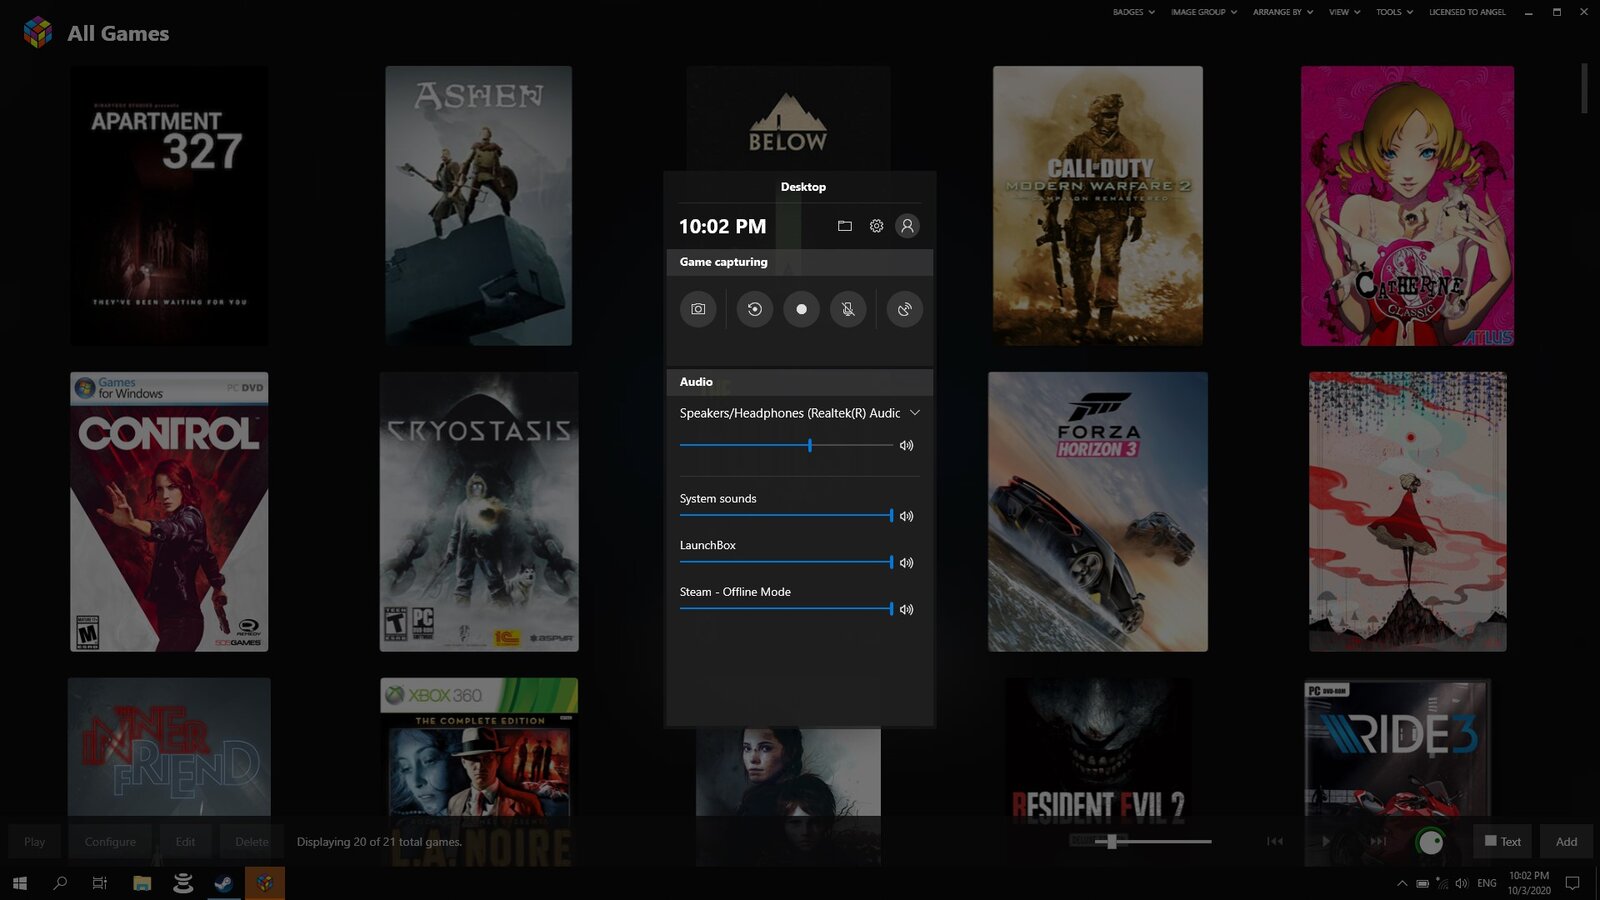The height and width of the screenshot is (900, 1600).
Task: Open the View menu
Action: tap(1345, 12)
